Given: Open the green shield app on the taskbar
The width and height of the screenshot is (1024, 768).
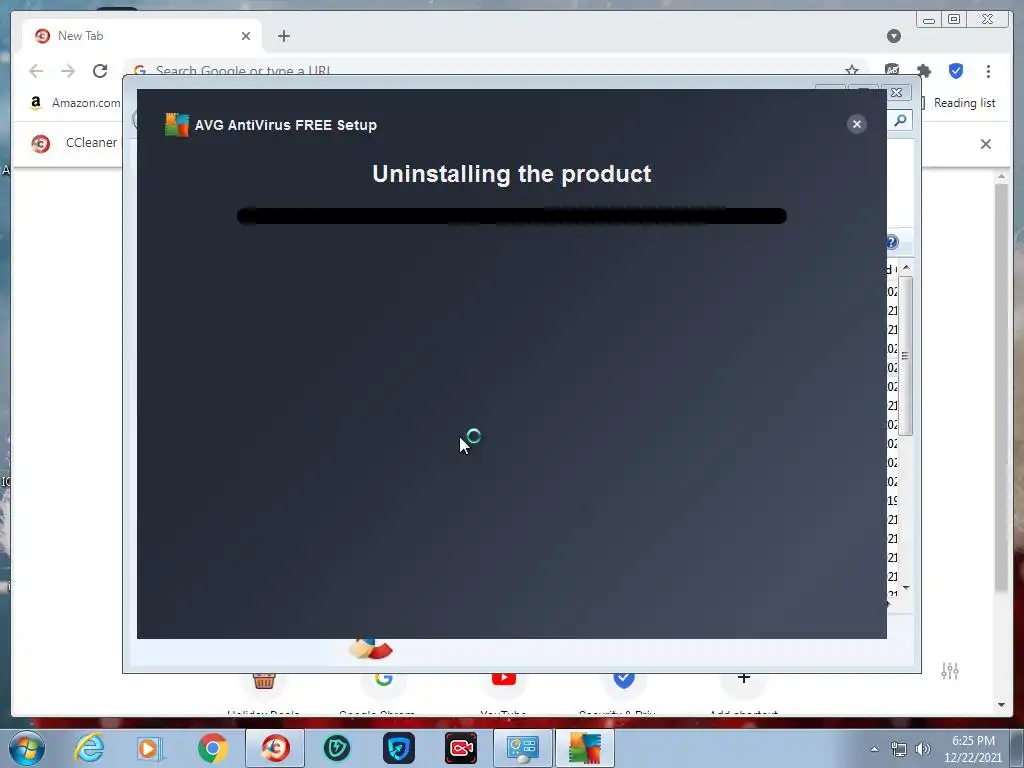Looking at the screenshot, I should pos(337,748).
